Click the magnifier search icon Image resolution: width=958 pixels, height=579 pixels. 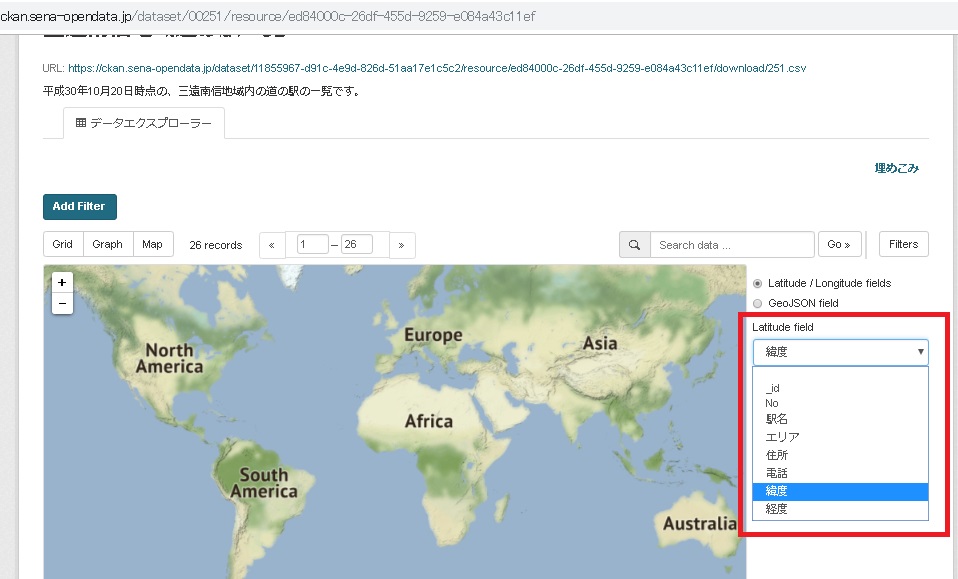click(635, 245)
